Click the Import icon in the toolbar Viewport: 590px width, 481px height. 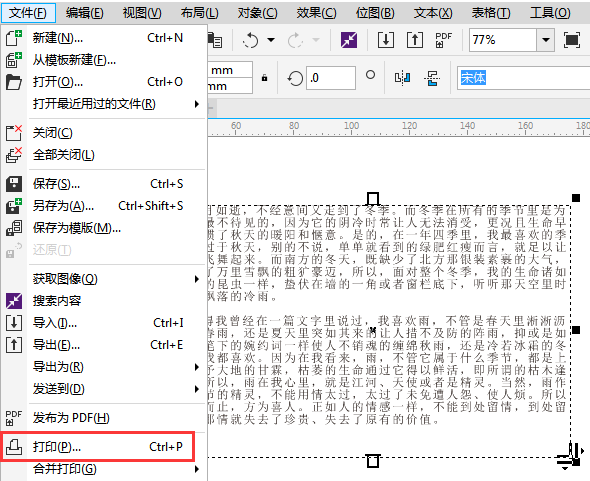coord(386,40)
